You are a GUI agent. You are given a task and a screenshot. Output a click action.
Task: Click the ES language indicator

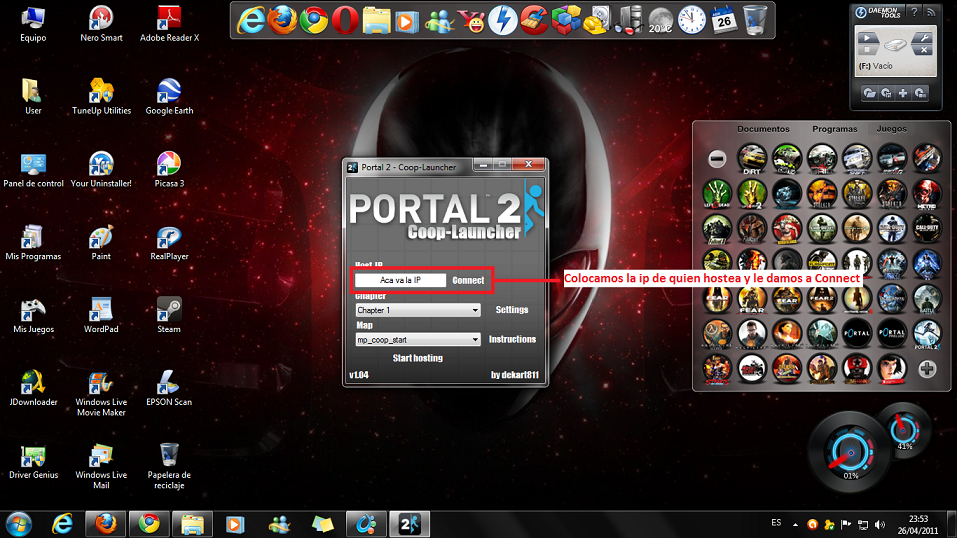pyautogui.click(x=776, y=523)
